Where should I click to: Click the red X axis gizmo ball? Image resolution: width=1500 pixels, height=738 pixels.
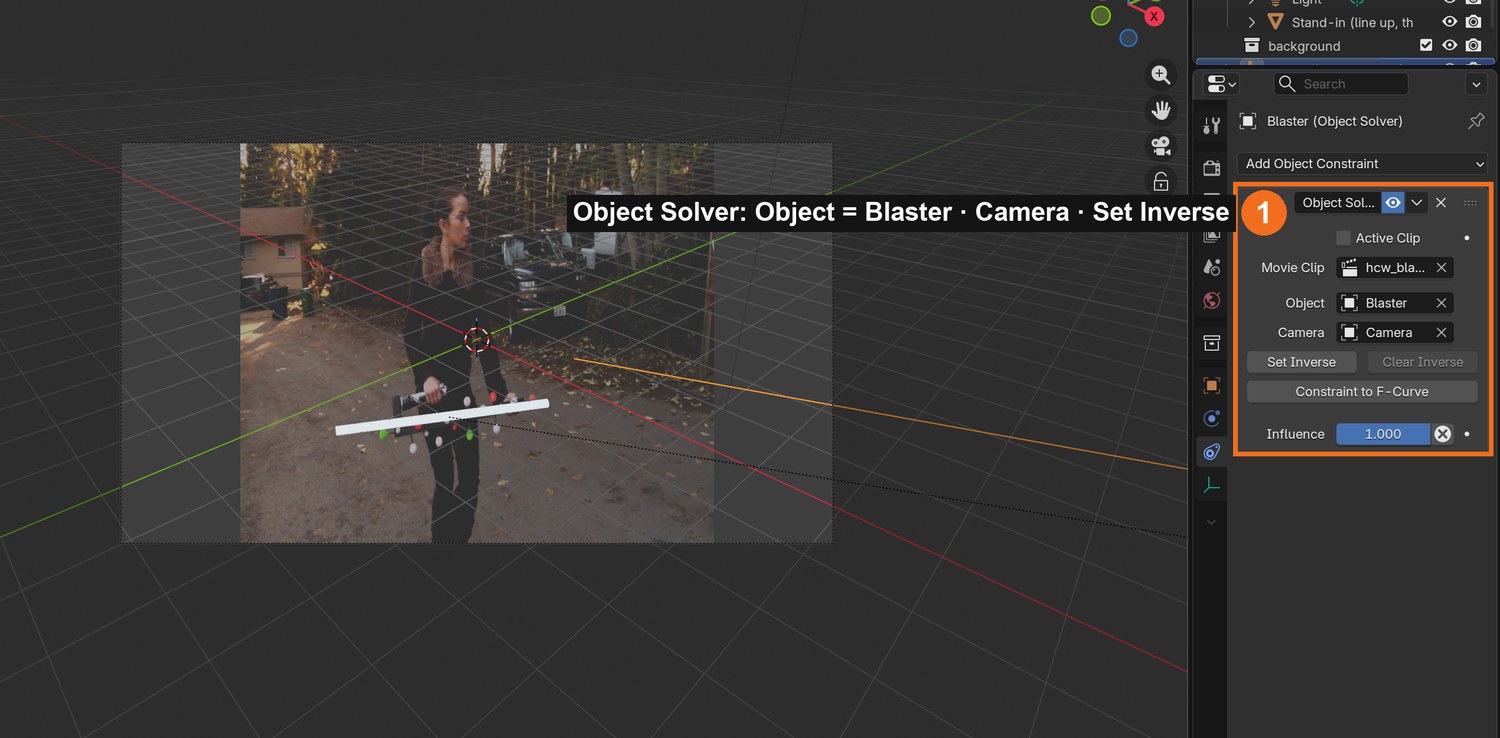click(x=1155, y=16)
